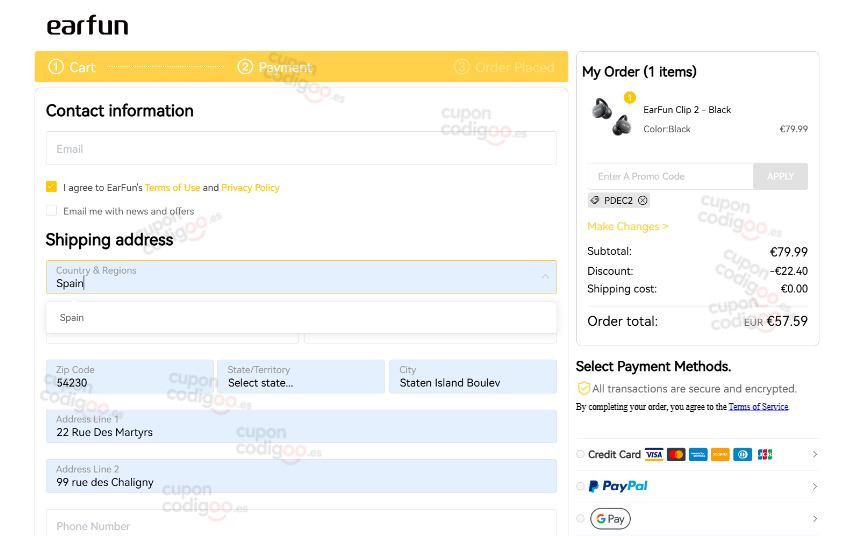The image size is (855, 536).
Task: Click the Credit Card label text
Action: [x=614, y=454]
